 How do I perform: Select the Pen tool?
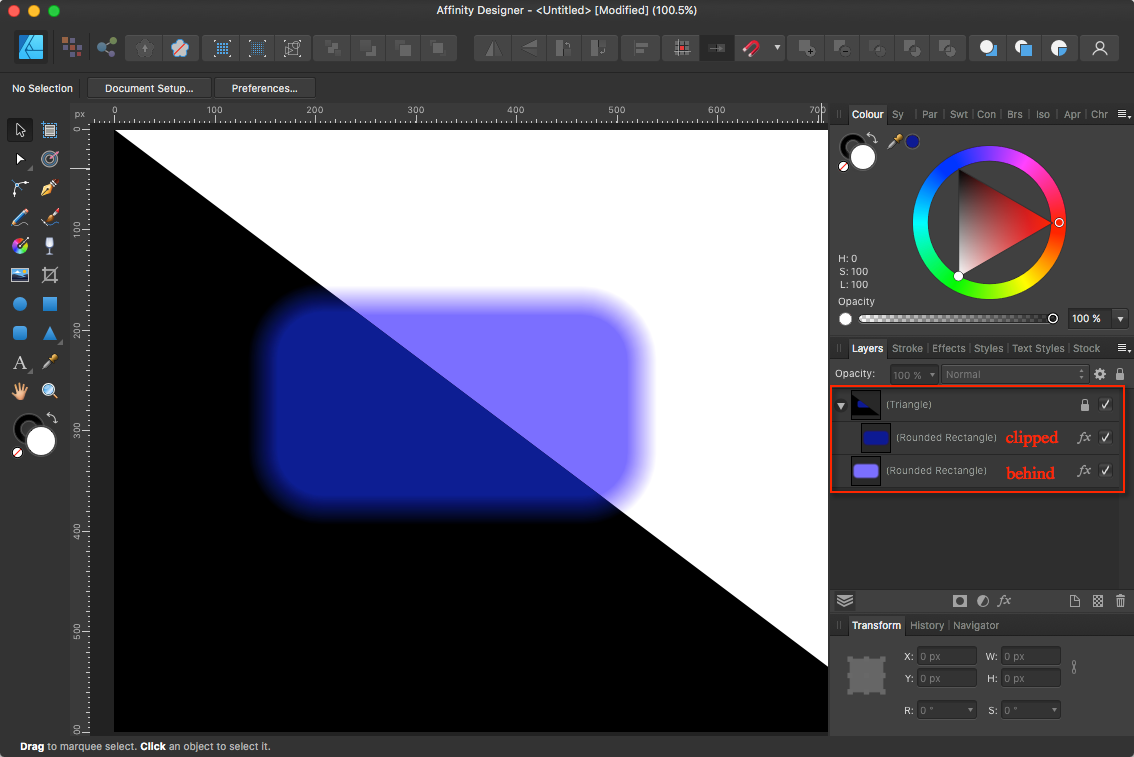pyautogui.click(x=49, y=189)
